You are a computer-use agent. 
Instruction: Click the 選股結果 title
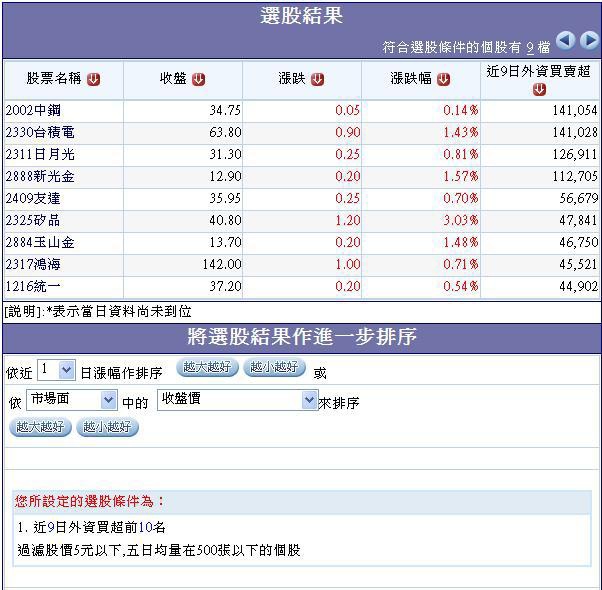(x=301, y=16)
